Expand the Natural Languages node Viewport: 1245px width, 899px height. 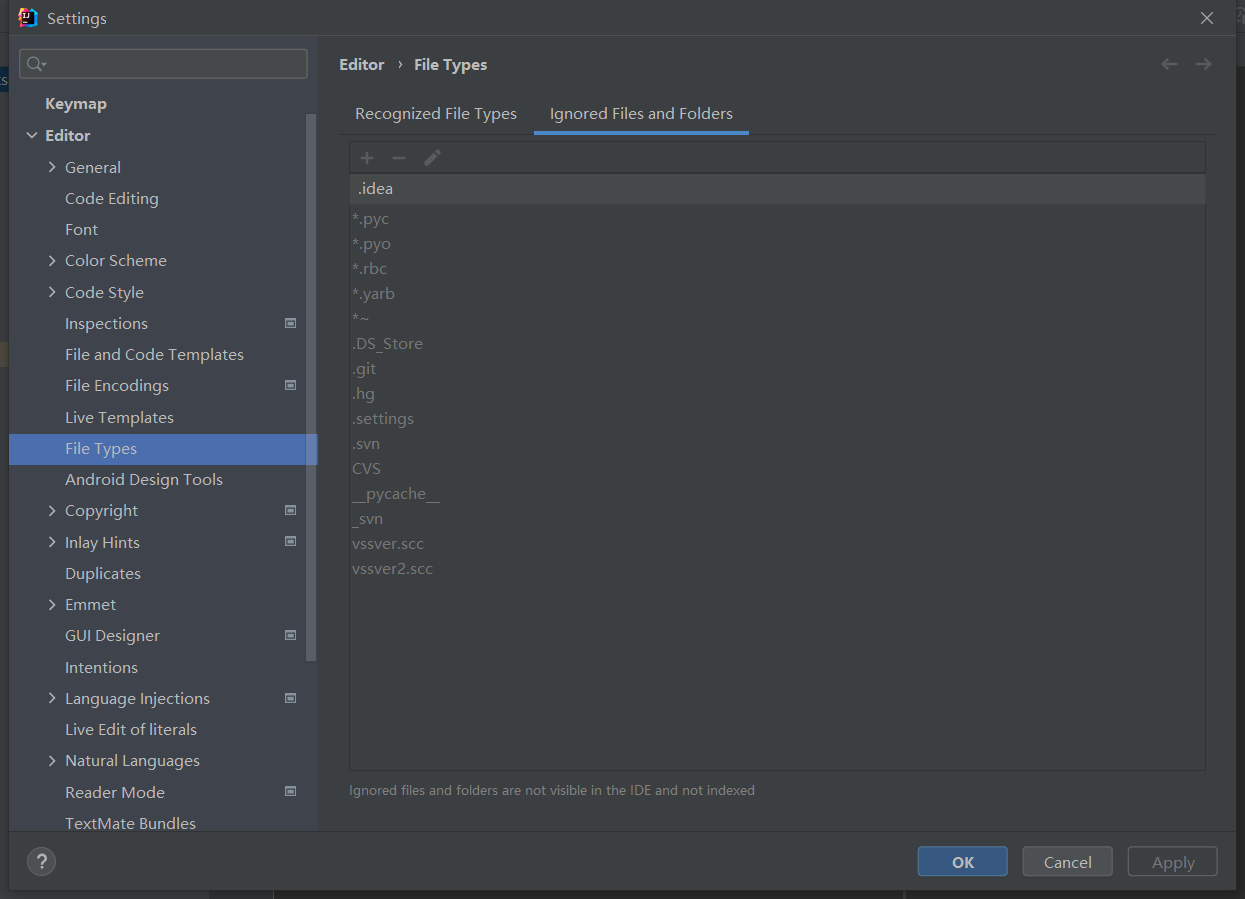click(x=52, y=760)
